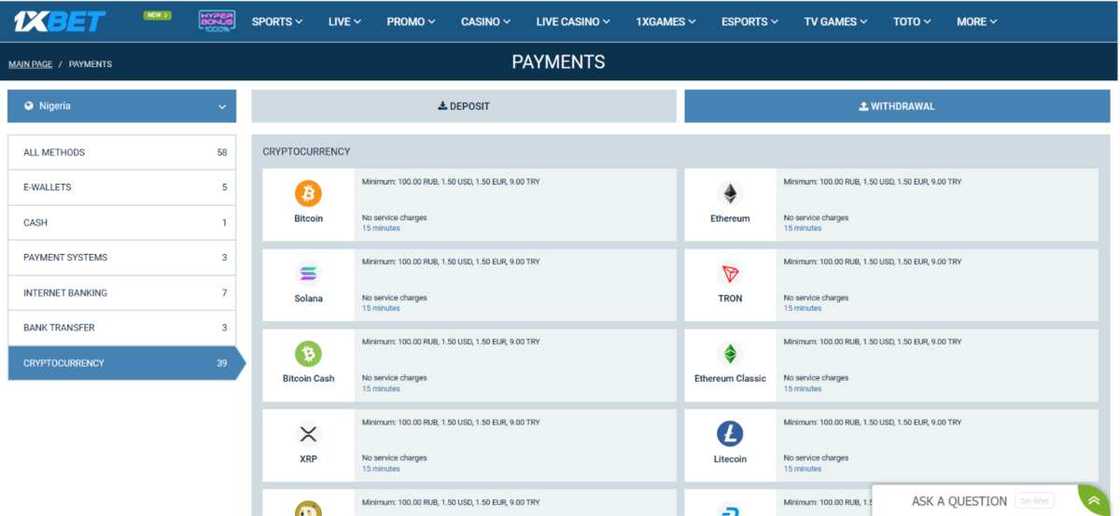Go to MAIN PAGE breadcrumb link

click(31, 64)
